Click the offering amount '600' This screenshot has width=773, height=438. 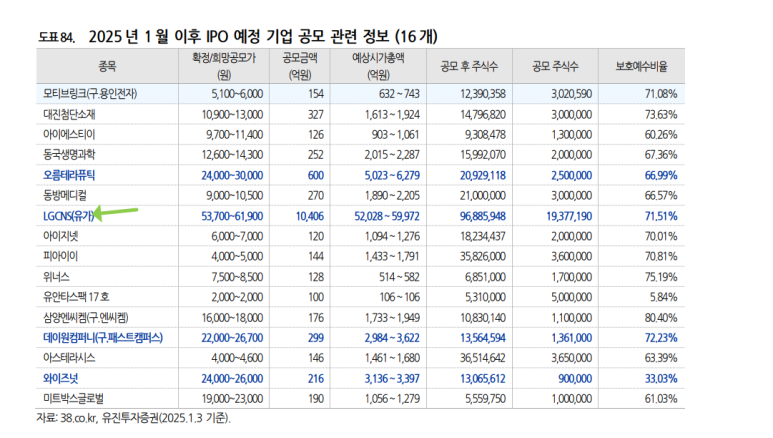[x=316, y=175]
